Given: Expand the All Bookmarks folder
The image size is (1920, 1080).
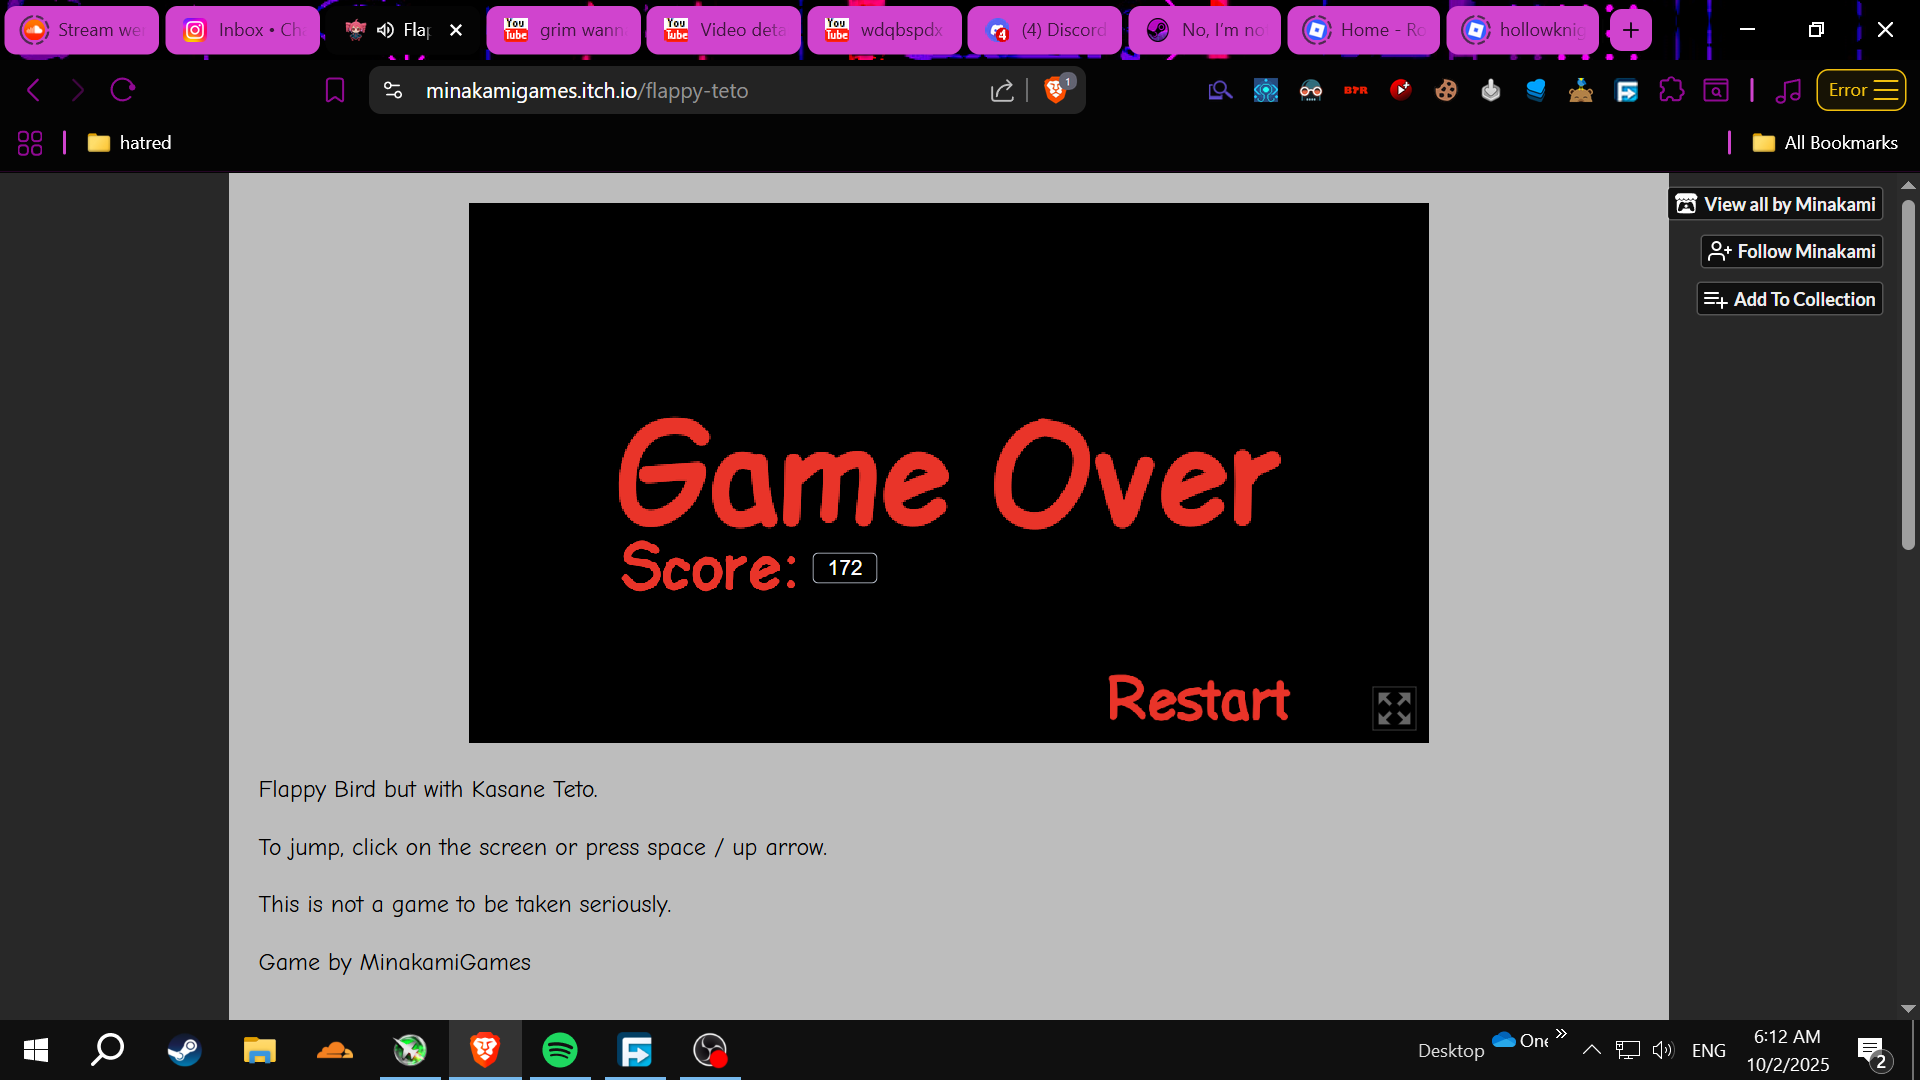Looking at the screenshot, I should click(x=1825, y=143).
